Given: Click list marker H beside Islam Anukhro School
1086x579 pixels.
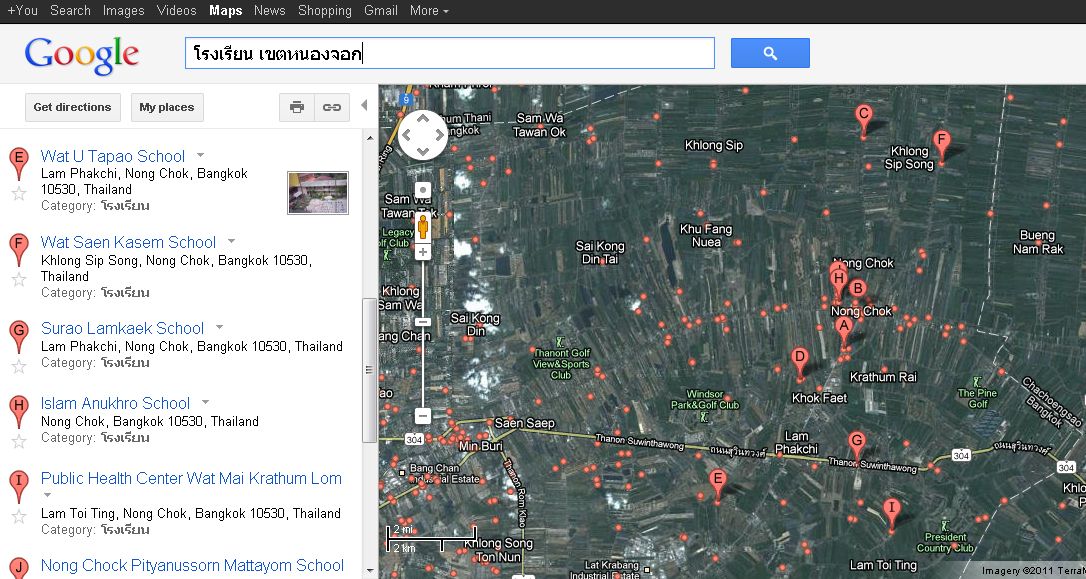Looking at the screenshot, I should 19,410.
